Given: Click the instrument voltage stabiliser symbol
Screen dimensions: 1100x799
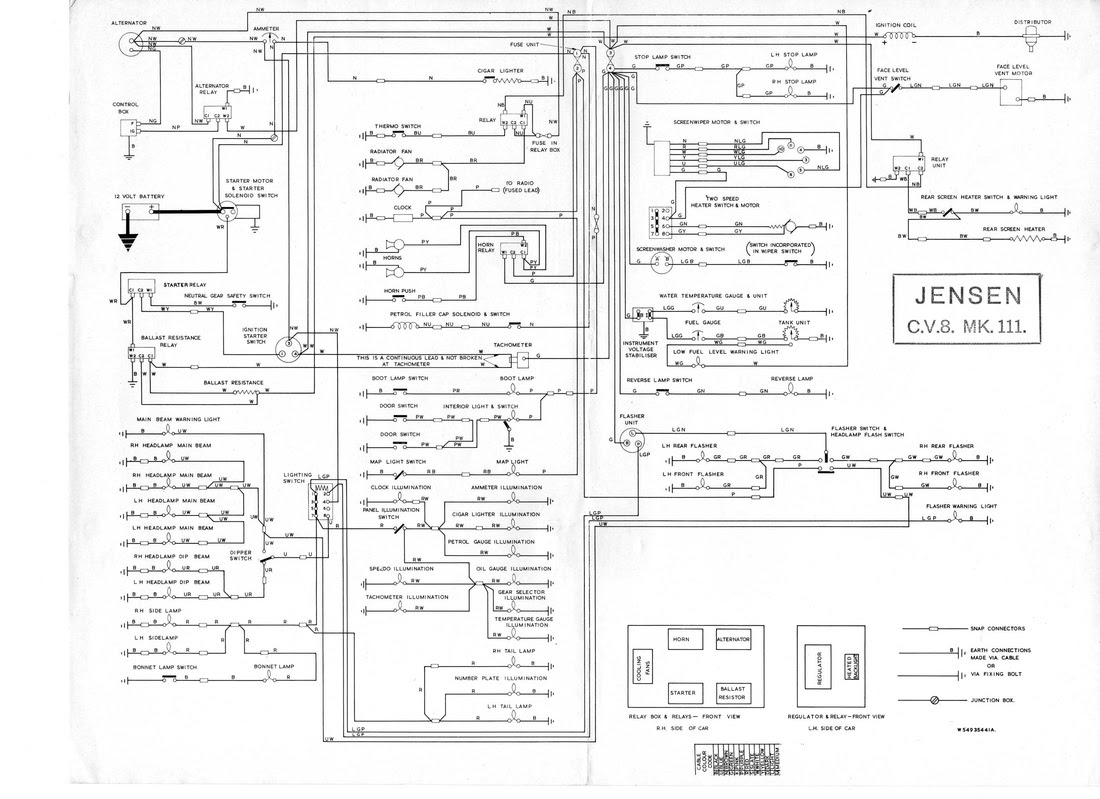Looking at the screenshot, I should click(x=642, y=315).
